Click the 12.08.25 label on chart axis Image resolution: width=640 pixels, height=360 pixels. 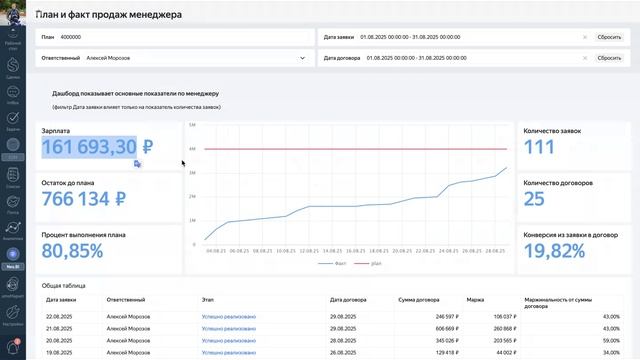309,251
